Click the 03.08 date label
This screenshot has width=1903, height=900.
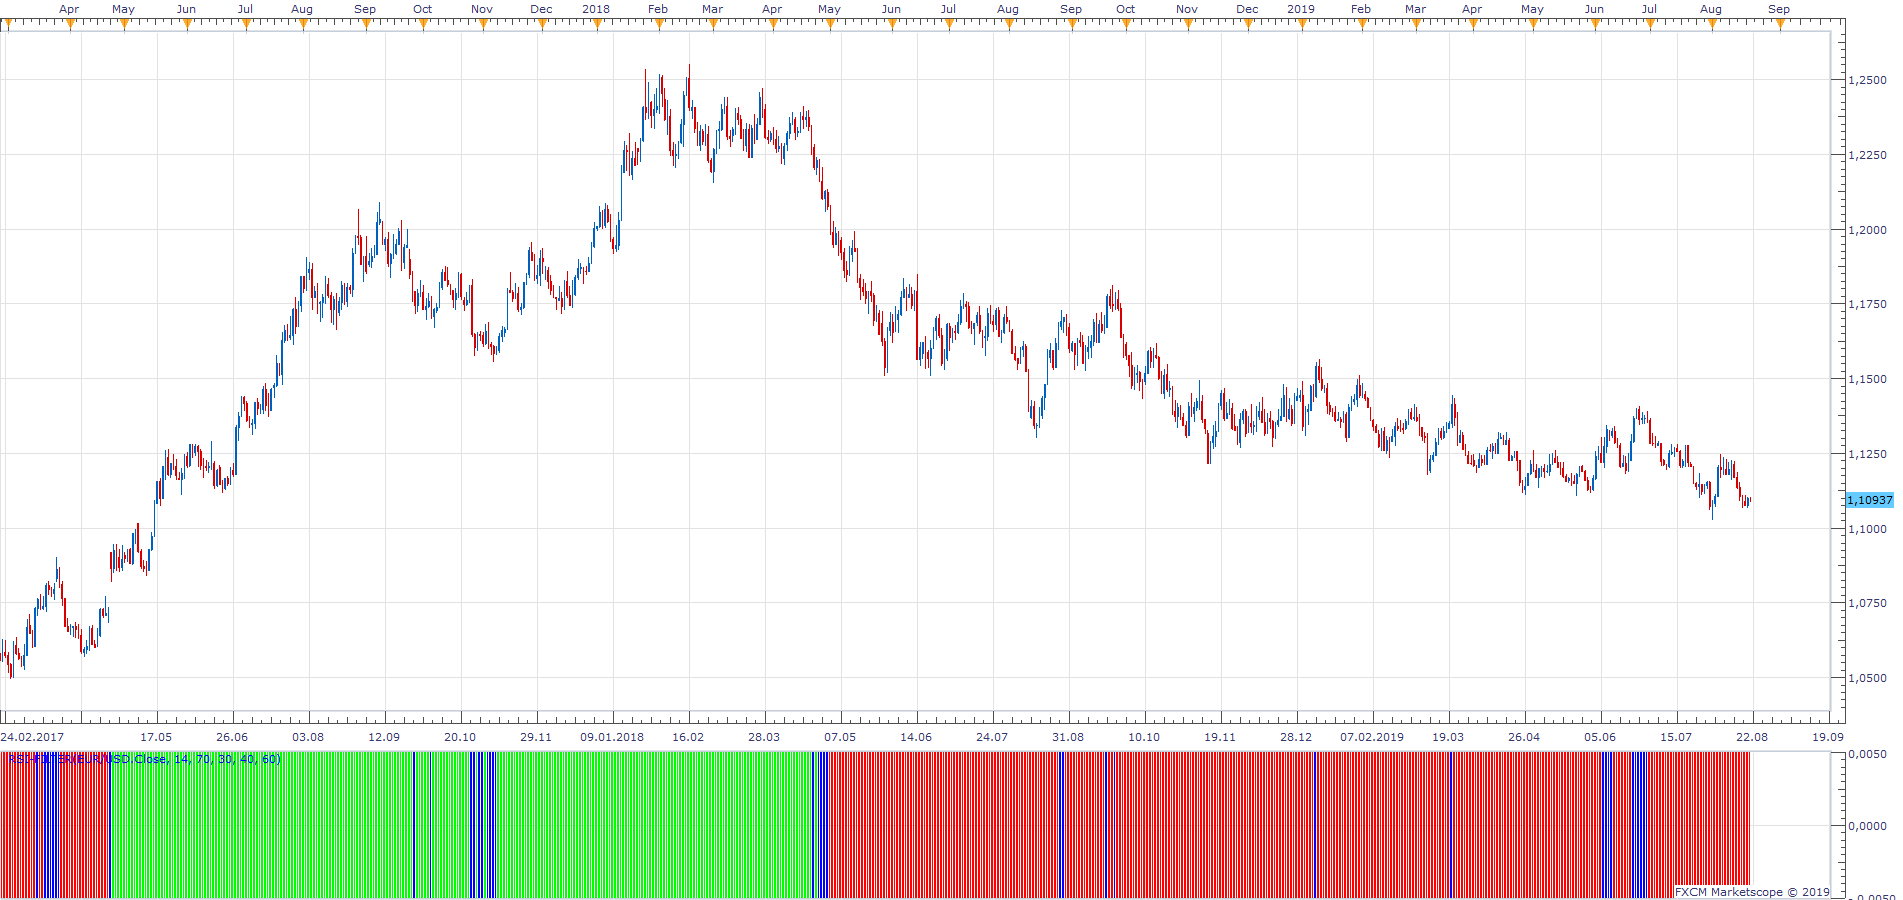[308, 737]
